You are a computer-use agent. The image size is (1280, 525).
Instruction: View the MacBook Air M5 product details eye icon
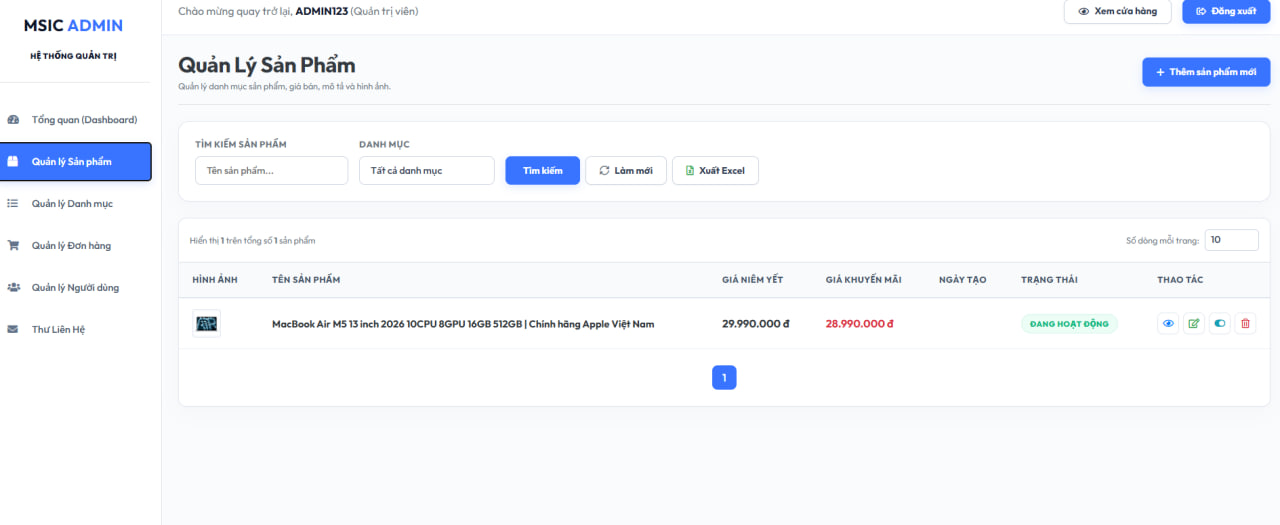point(1168,323)
